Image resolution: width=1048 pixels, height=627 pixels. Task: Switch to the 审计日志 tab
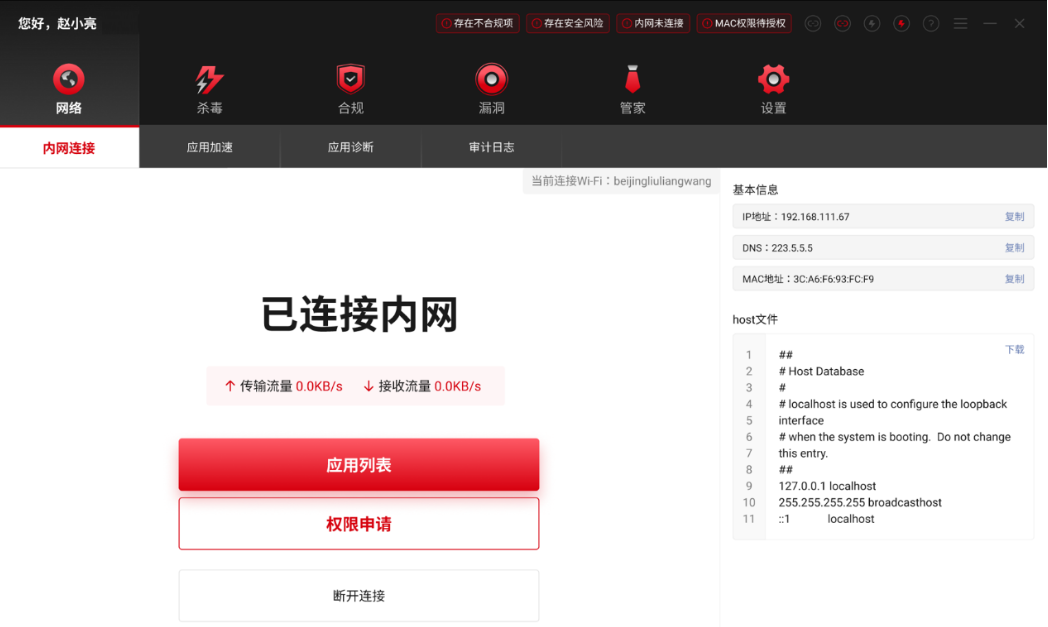pyautogui.click(x=491, y=147)
